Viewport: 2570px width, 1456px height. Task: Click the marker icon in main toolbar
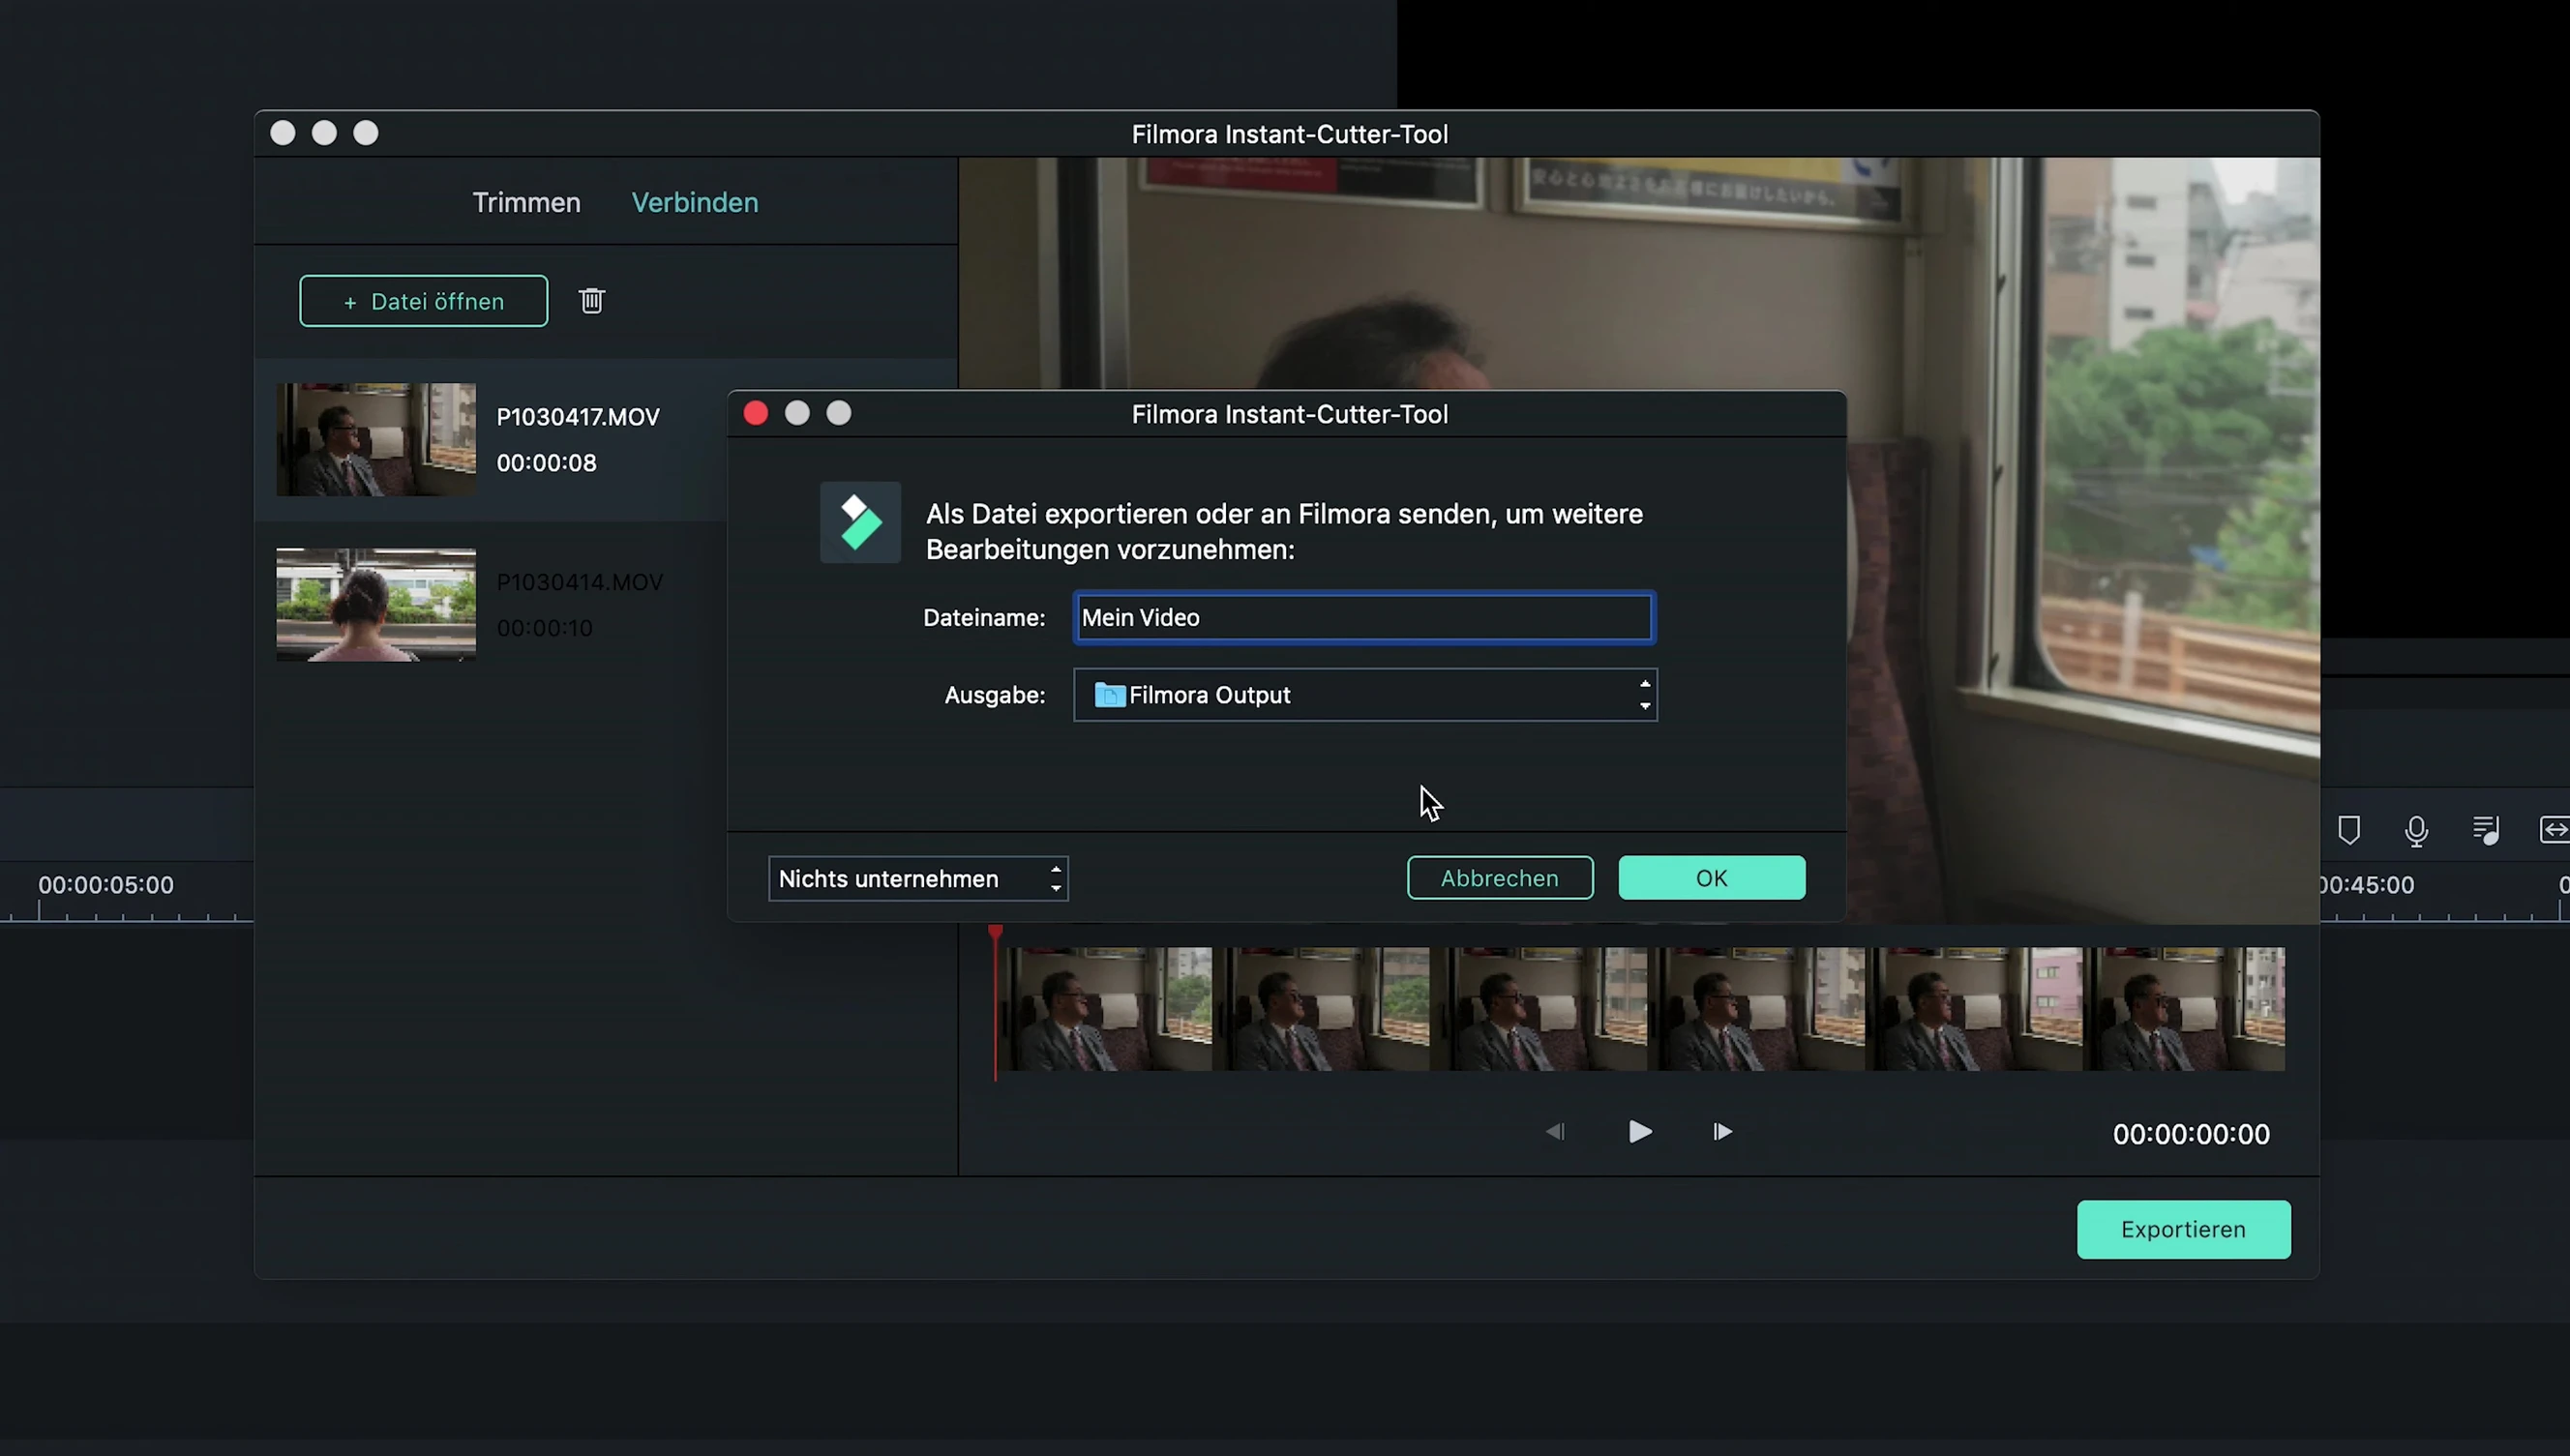2348,829
